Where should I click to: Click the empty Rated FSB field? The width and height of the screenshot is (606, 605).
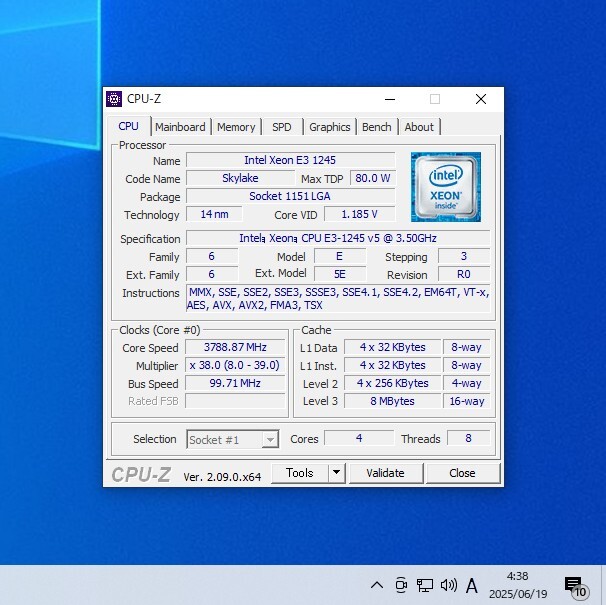(x=235, y=401)
